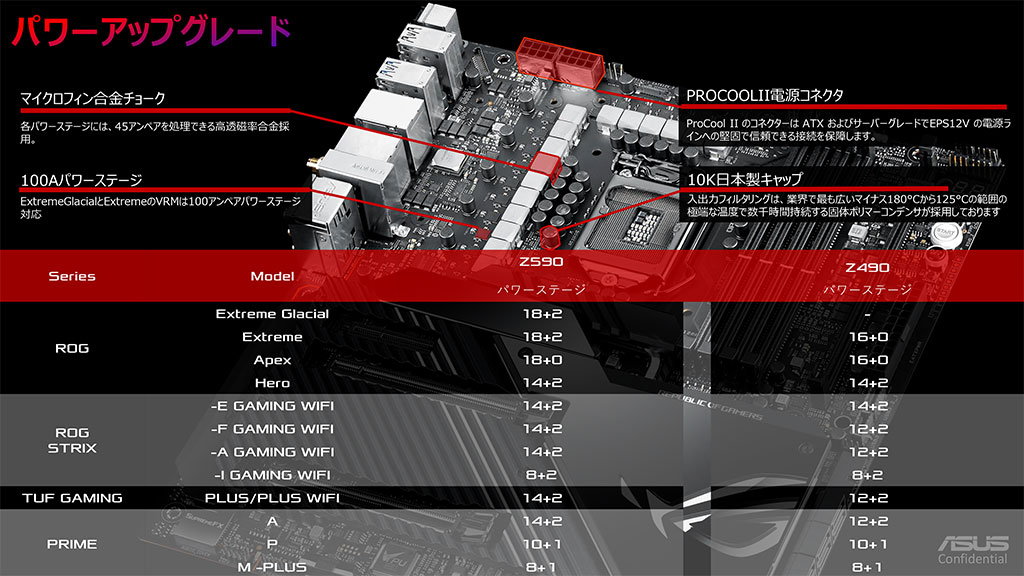
Task: Click the heading '10K日本製キャップ'
Action: (x=744, y=179)
